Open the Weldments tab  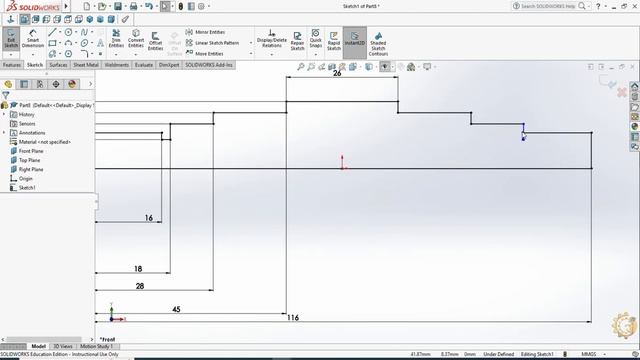click(x=116, y=65)
